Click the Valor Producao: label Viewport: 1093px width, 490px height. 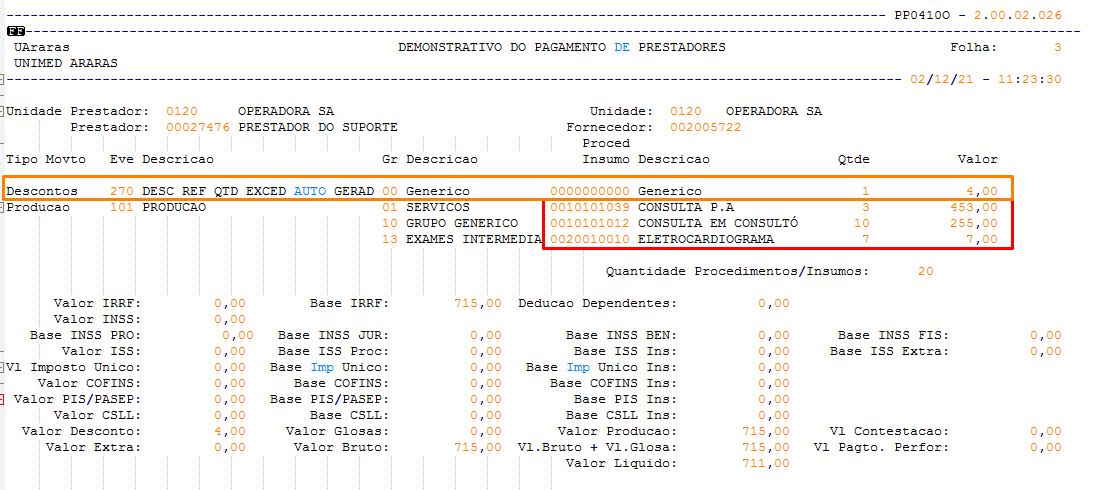(x=618, y=431)
